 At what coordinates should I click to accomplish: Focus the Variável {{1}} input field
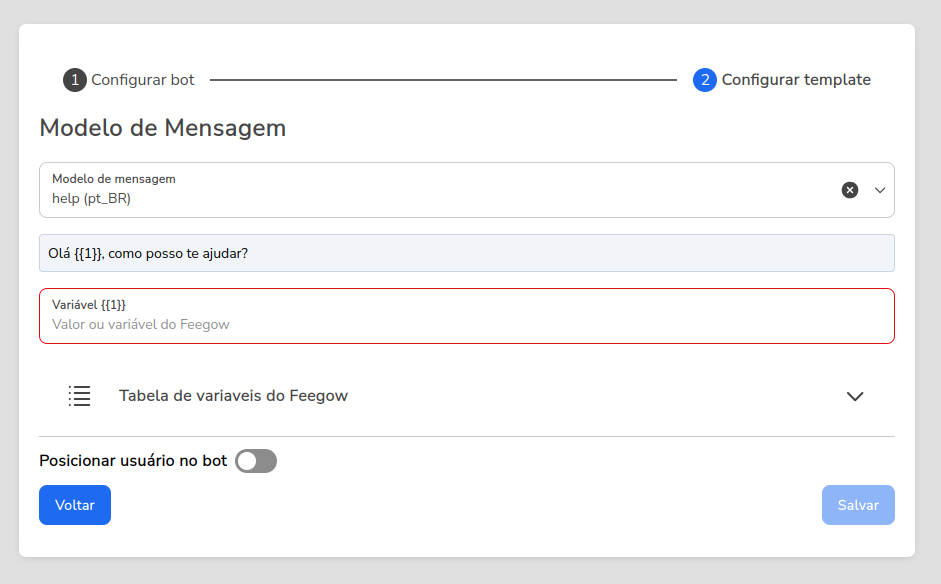point(467,316)
